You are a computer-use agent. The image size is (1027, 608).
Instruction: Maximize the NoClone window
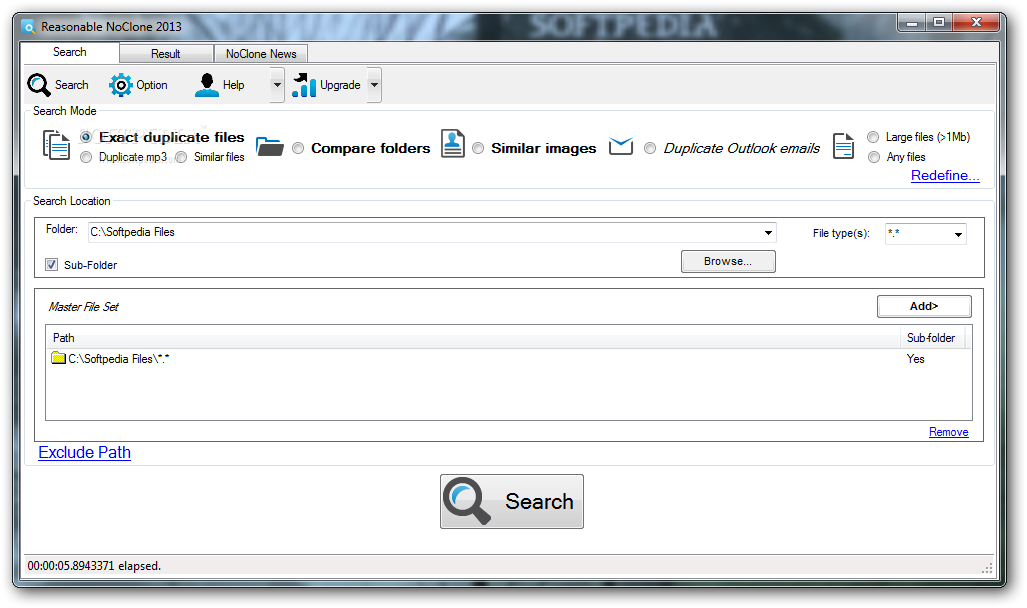tap(939, 23)
